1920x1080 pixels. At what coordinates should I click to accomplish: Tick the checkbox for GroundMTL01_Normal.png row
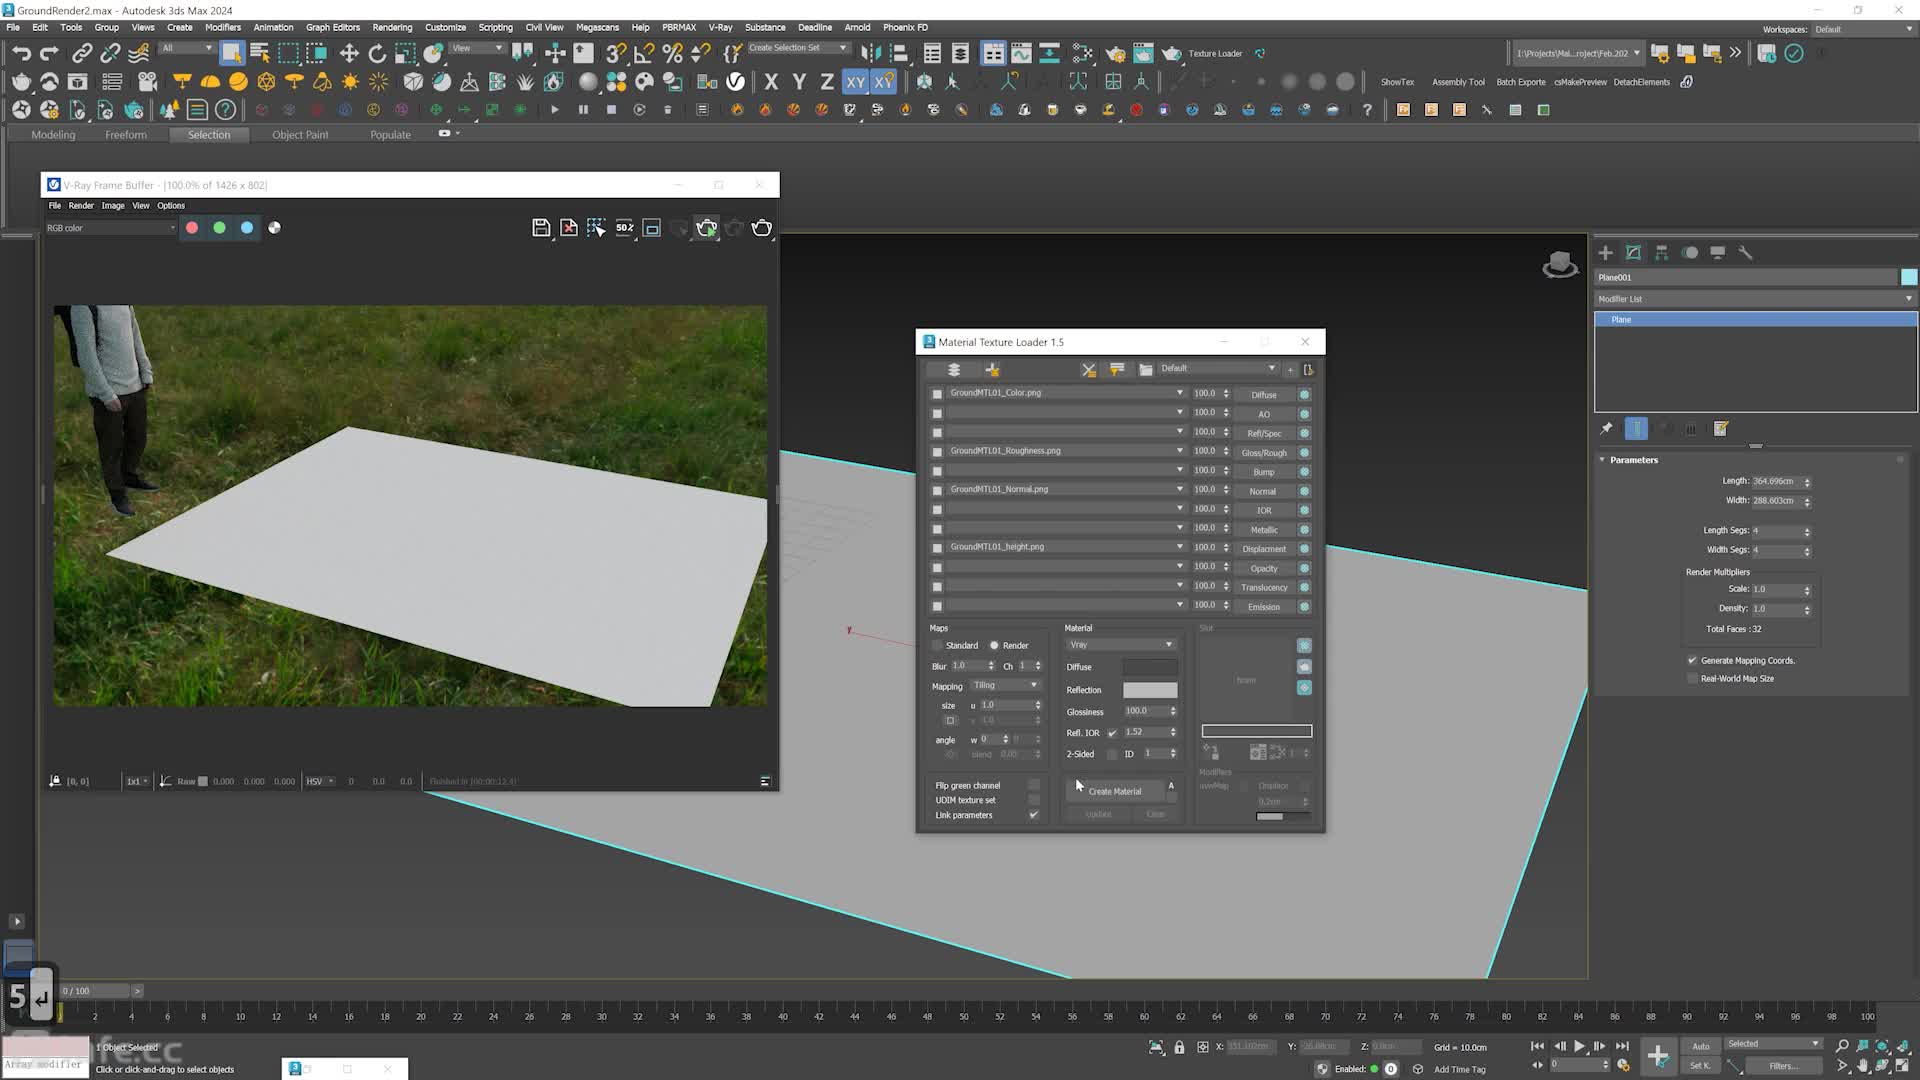click(937, 491)
